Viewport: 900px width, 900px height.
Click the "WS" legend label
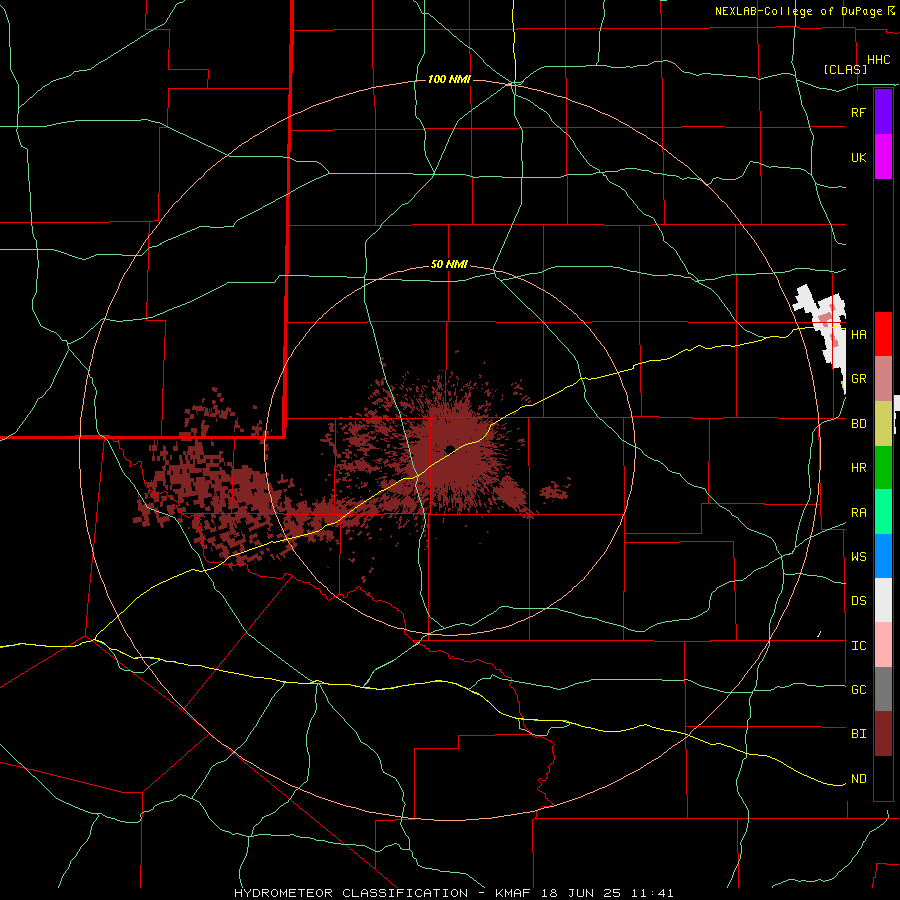click(x=858, y=557)
